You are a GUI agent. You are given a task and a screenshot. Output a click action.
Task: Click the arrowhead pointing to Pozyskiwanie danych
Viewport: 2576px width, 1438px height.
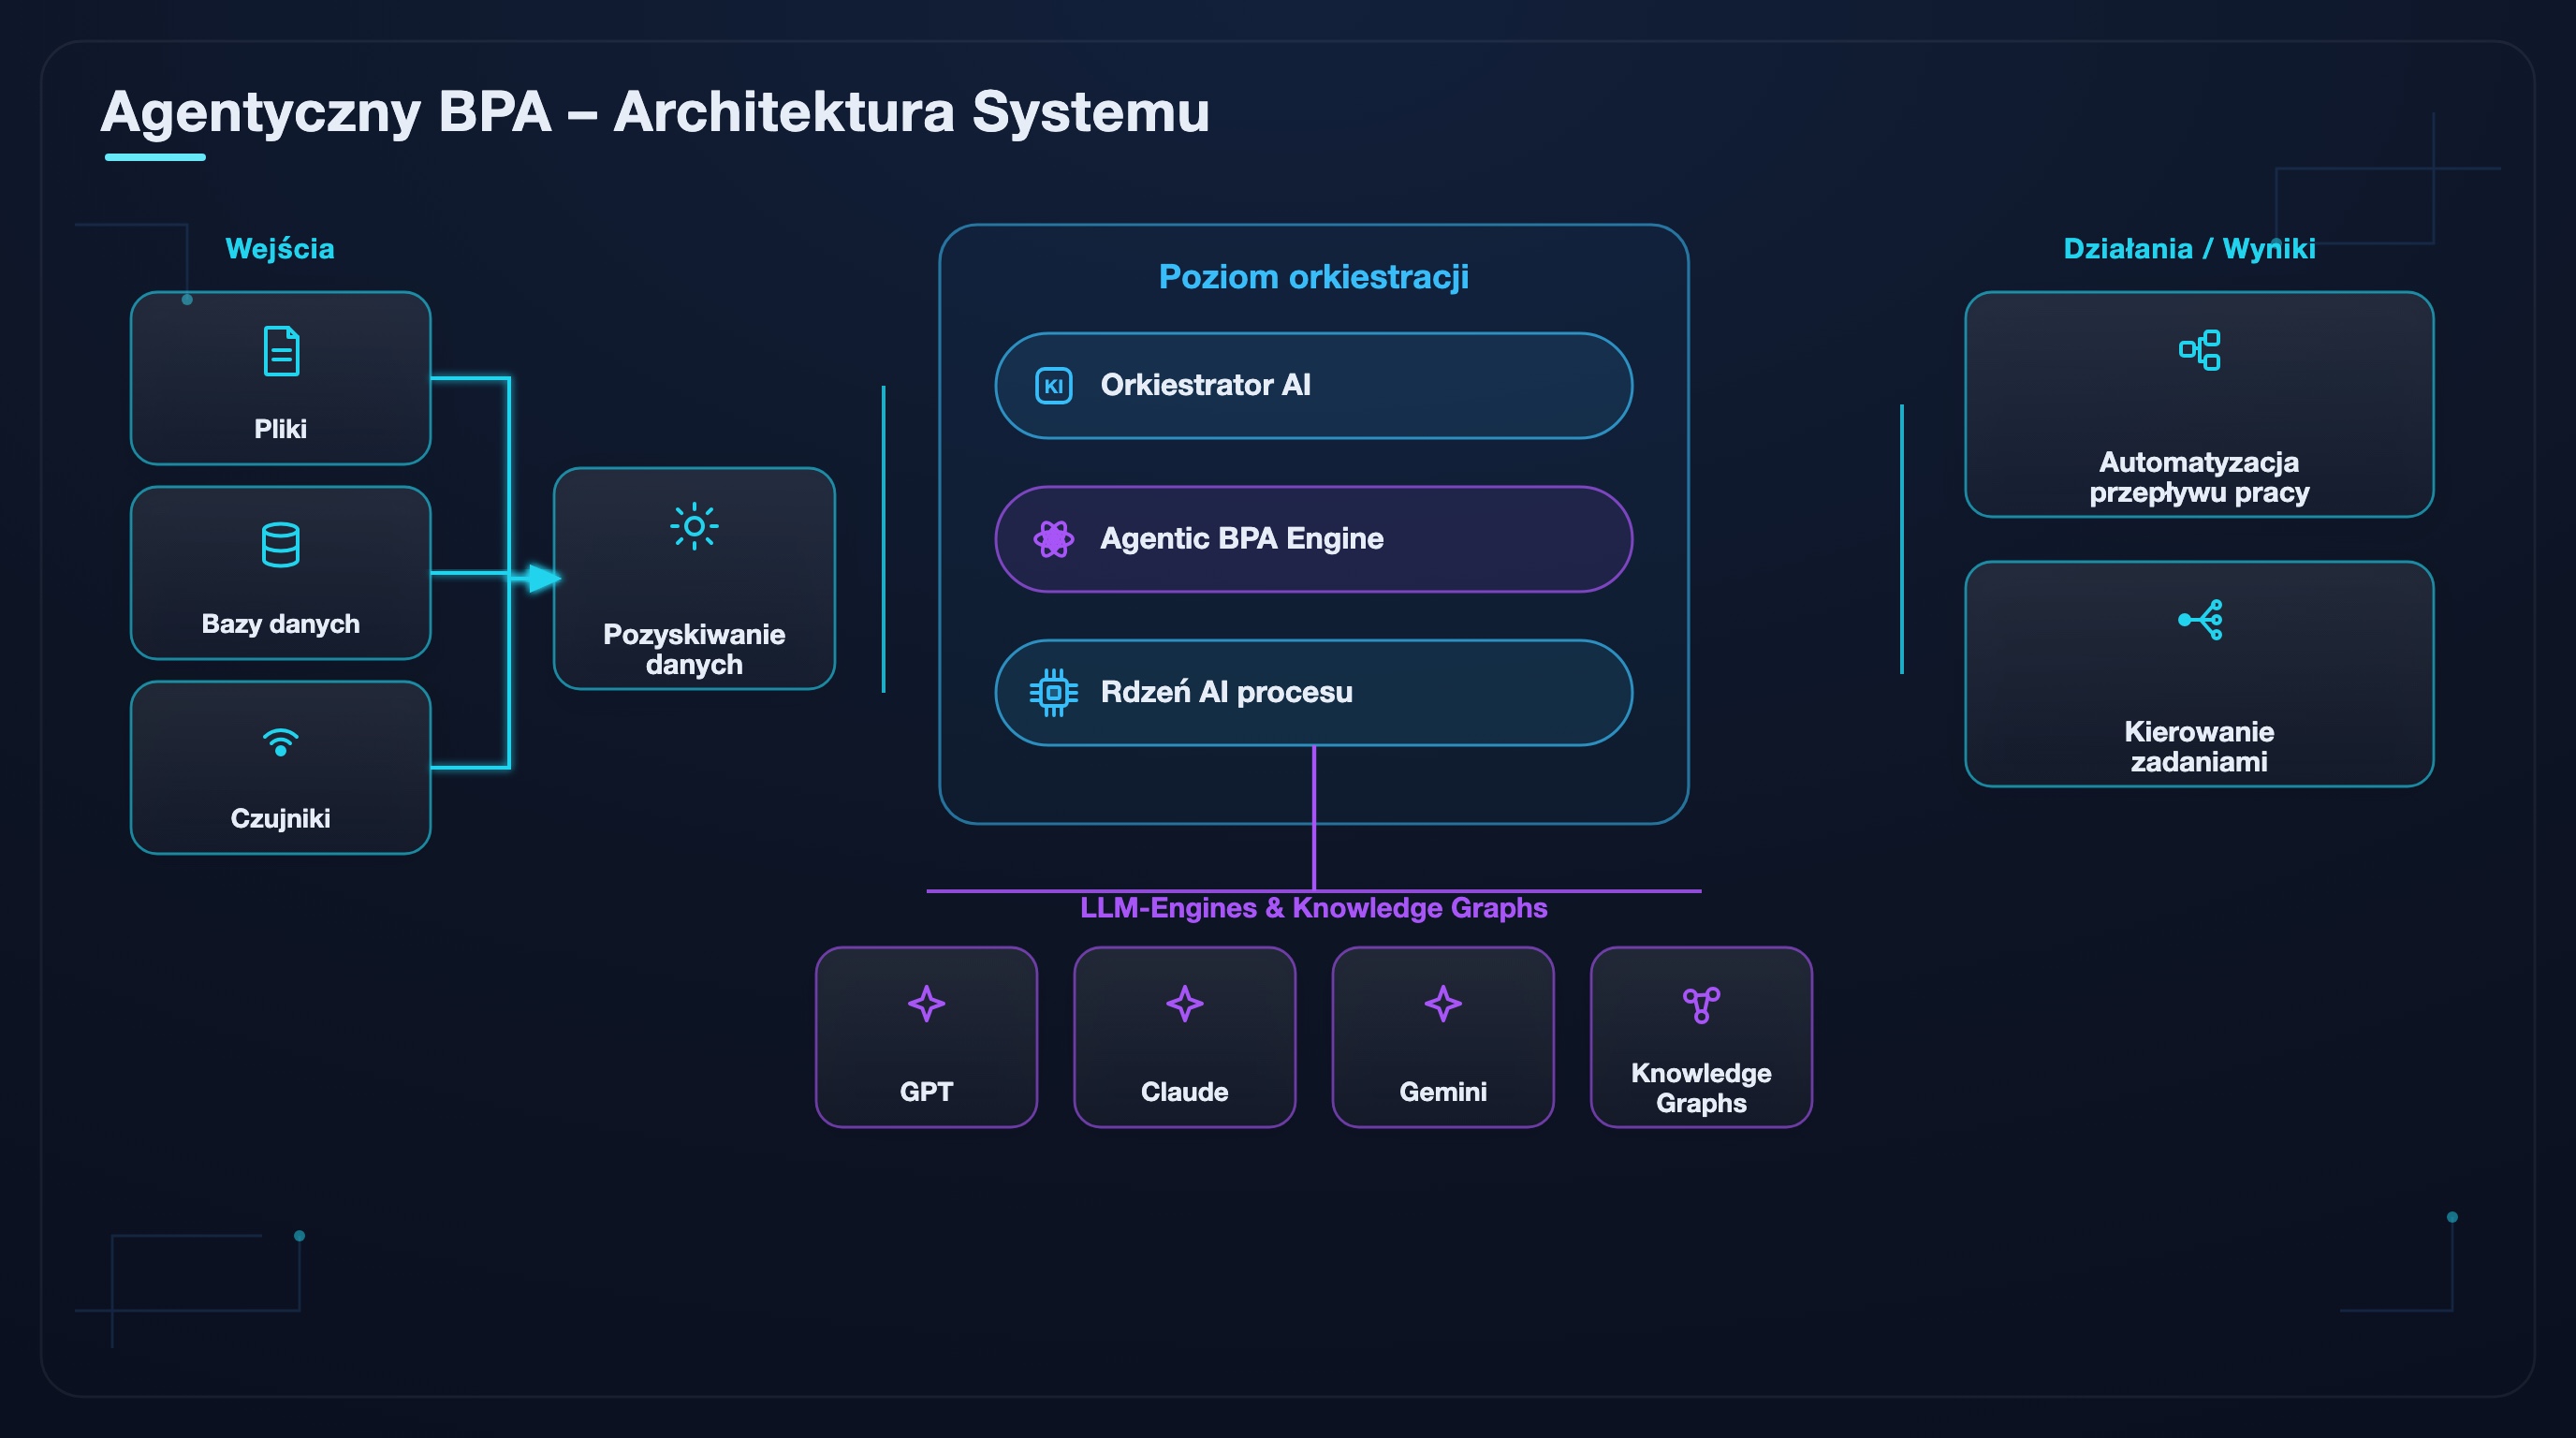click(x=544, y=578)
